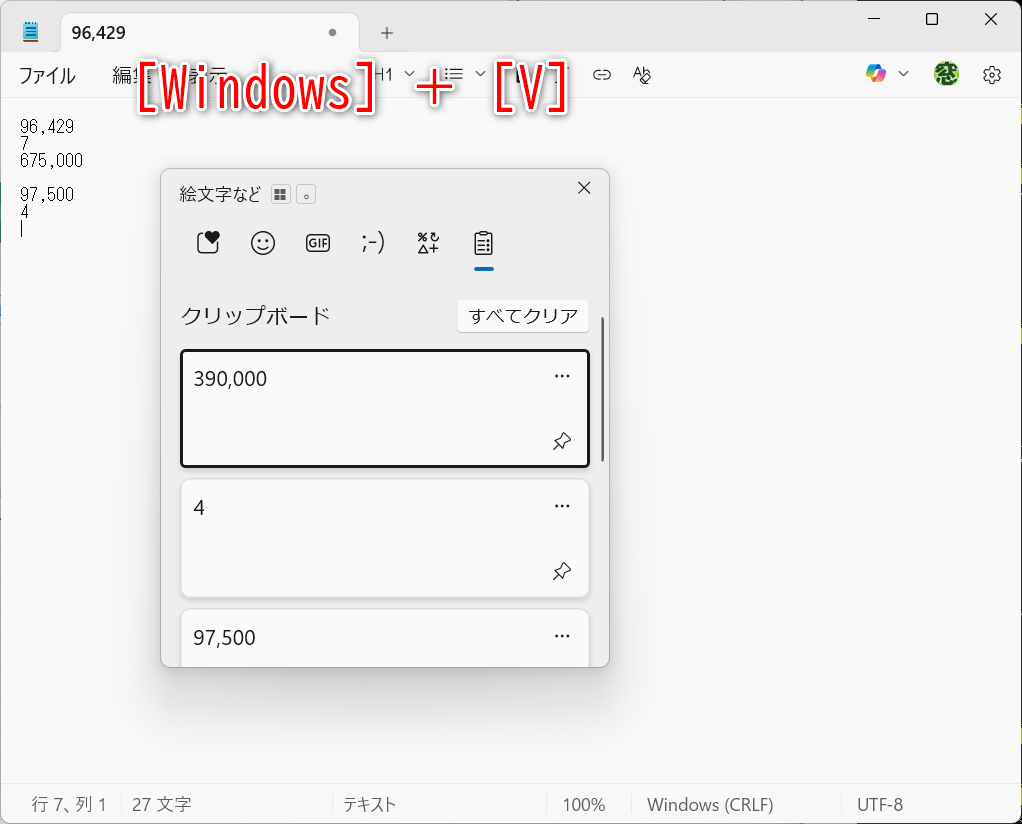The width and height of the screenshot is (1022, 824).
Task: Toggle the grid layout view next to 絵文字など
Action: (280, 193)
